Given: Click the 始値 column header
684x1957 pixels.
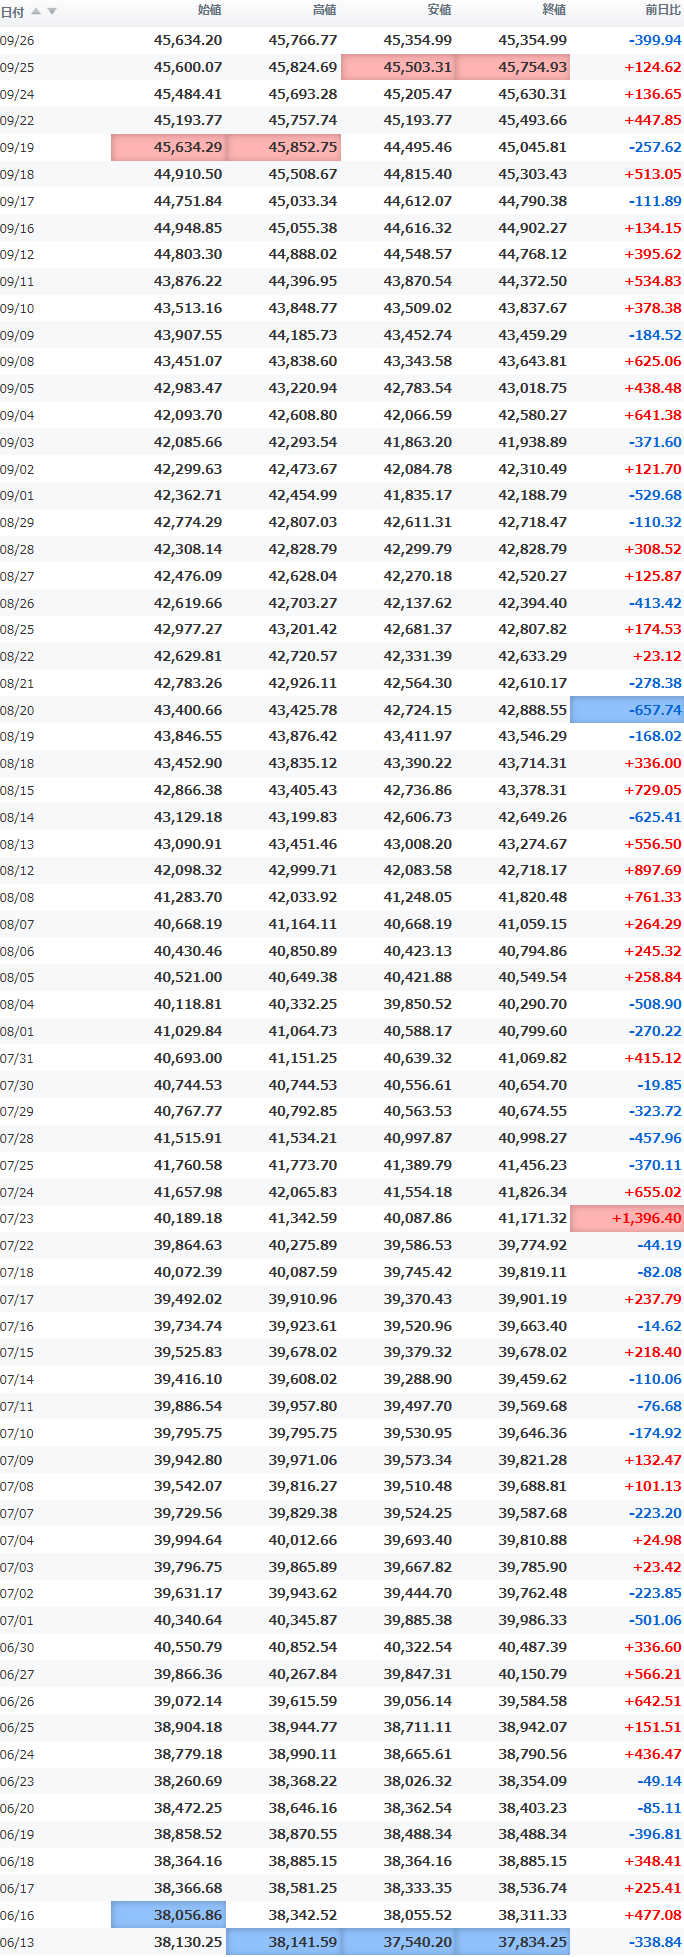Looking at the screenshot, I should pos(210,11).
